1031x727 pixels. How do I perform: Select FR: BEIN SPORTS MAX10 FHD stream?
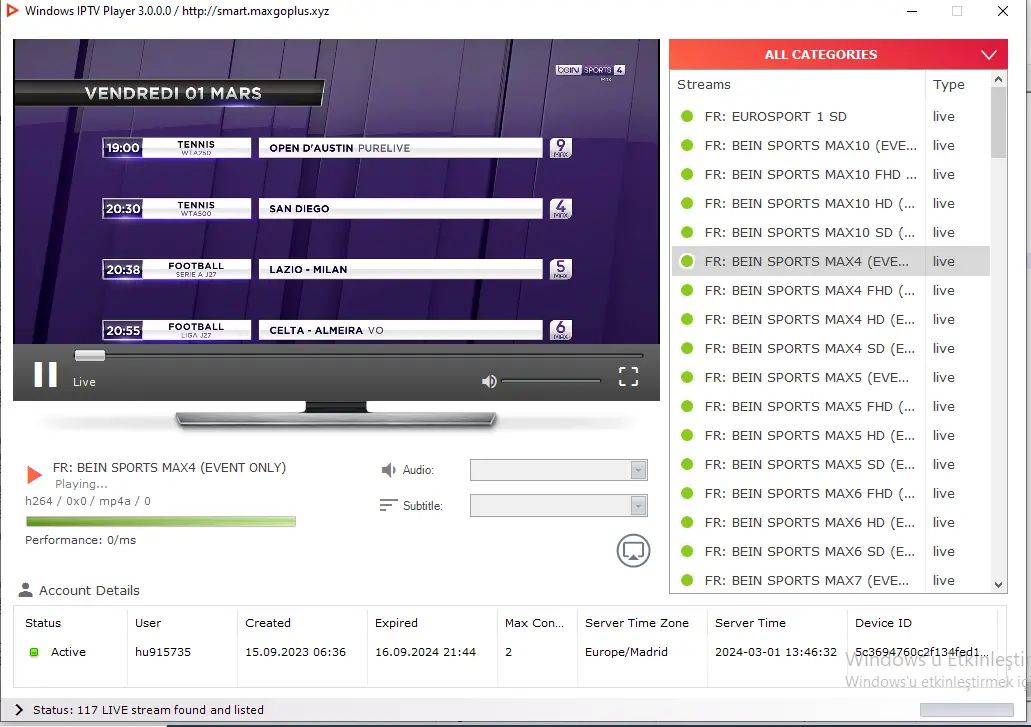coord(830,174)
